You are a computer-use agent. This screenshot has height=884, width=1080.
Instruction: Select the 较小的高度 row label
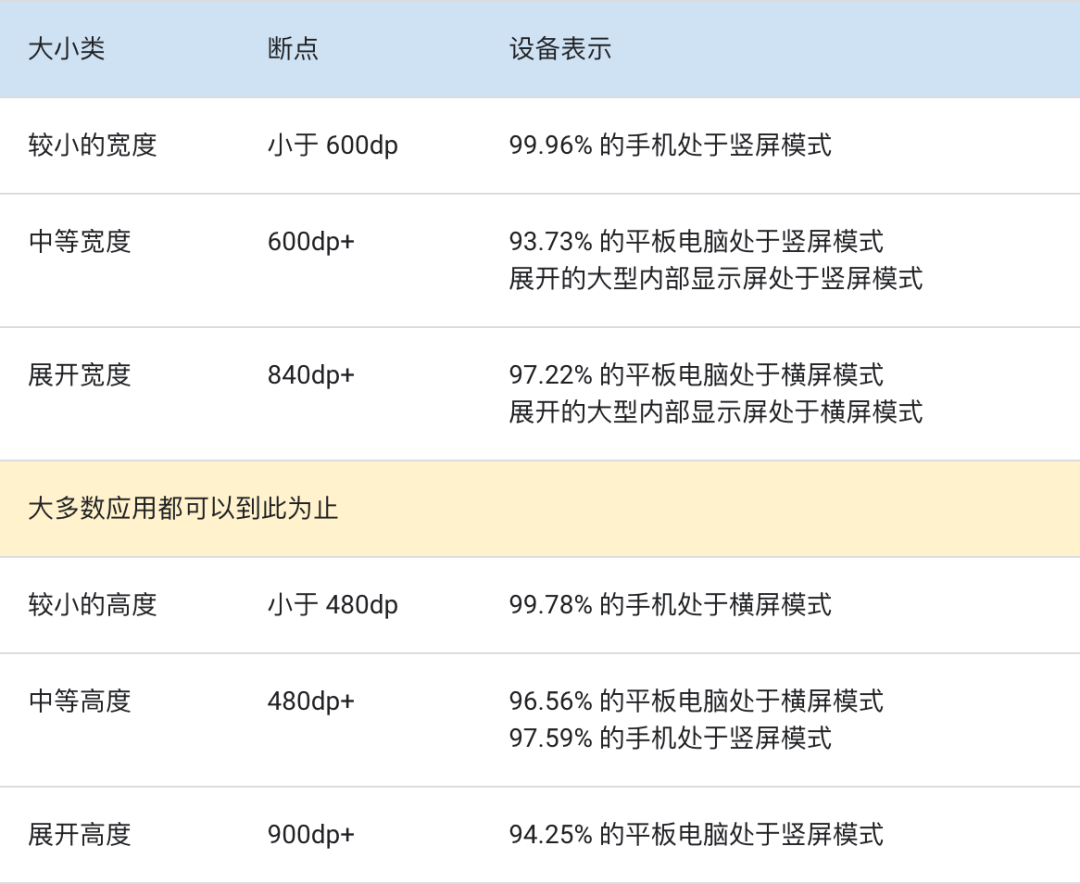93,605
